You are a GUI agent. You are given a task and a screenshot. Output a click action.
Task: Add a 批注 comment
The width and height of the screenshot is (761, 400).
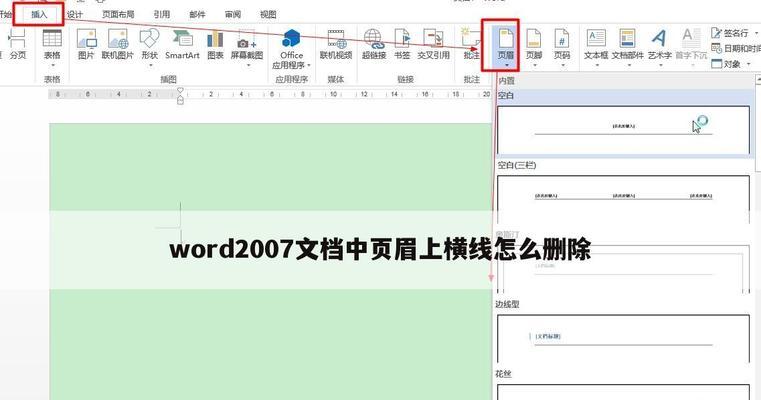tap(471, 44)
